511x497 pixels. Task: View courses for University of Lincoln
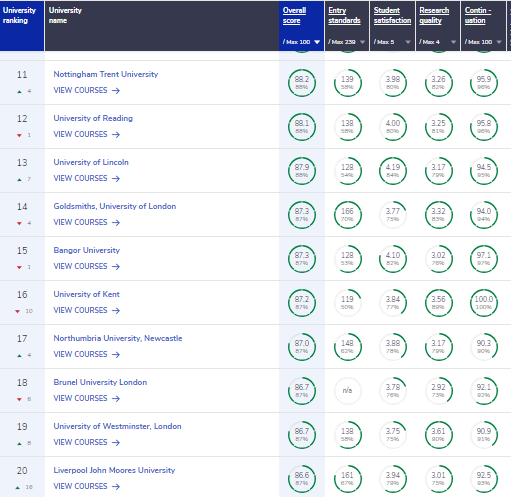click(87, 178)
